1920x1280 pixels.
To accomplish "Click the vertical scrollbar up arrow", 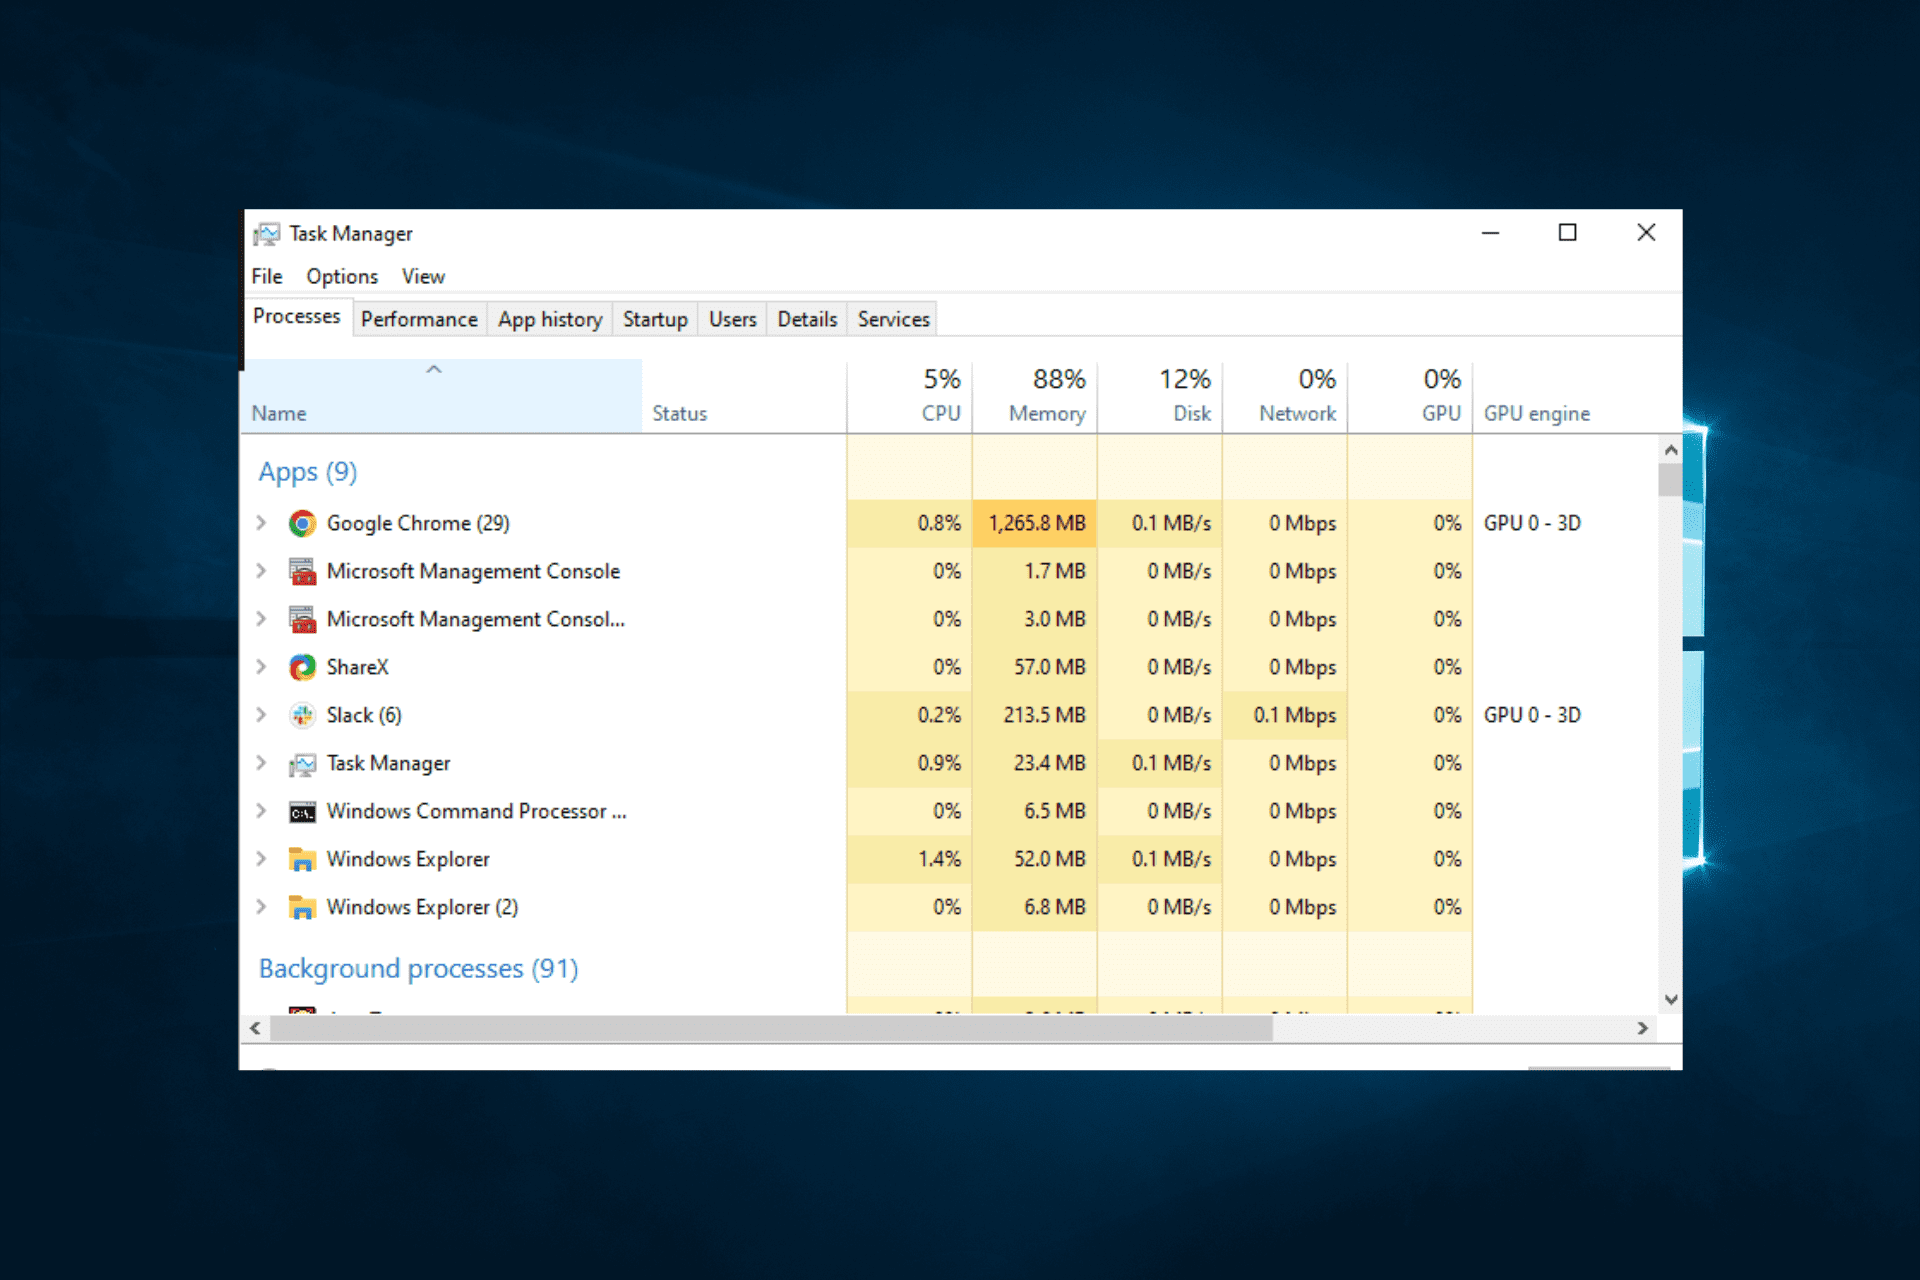I will pyautogui.click(x=1670, y=450).
